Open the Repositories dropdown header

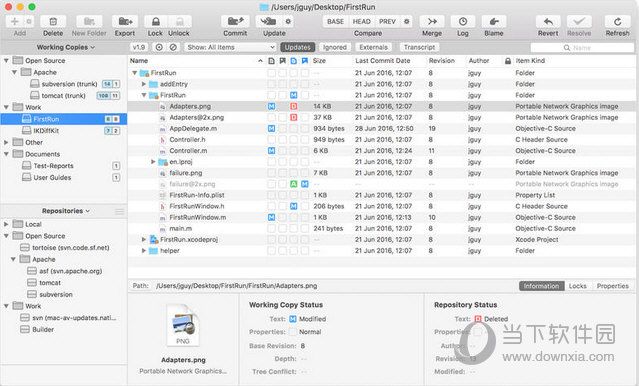(65, 211)
